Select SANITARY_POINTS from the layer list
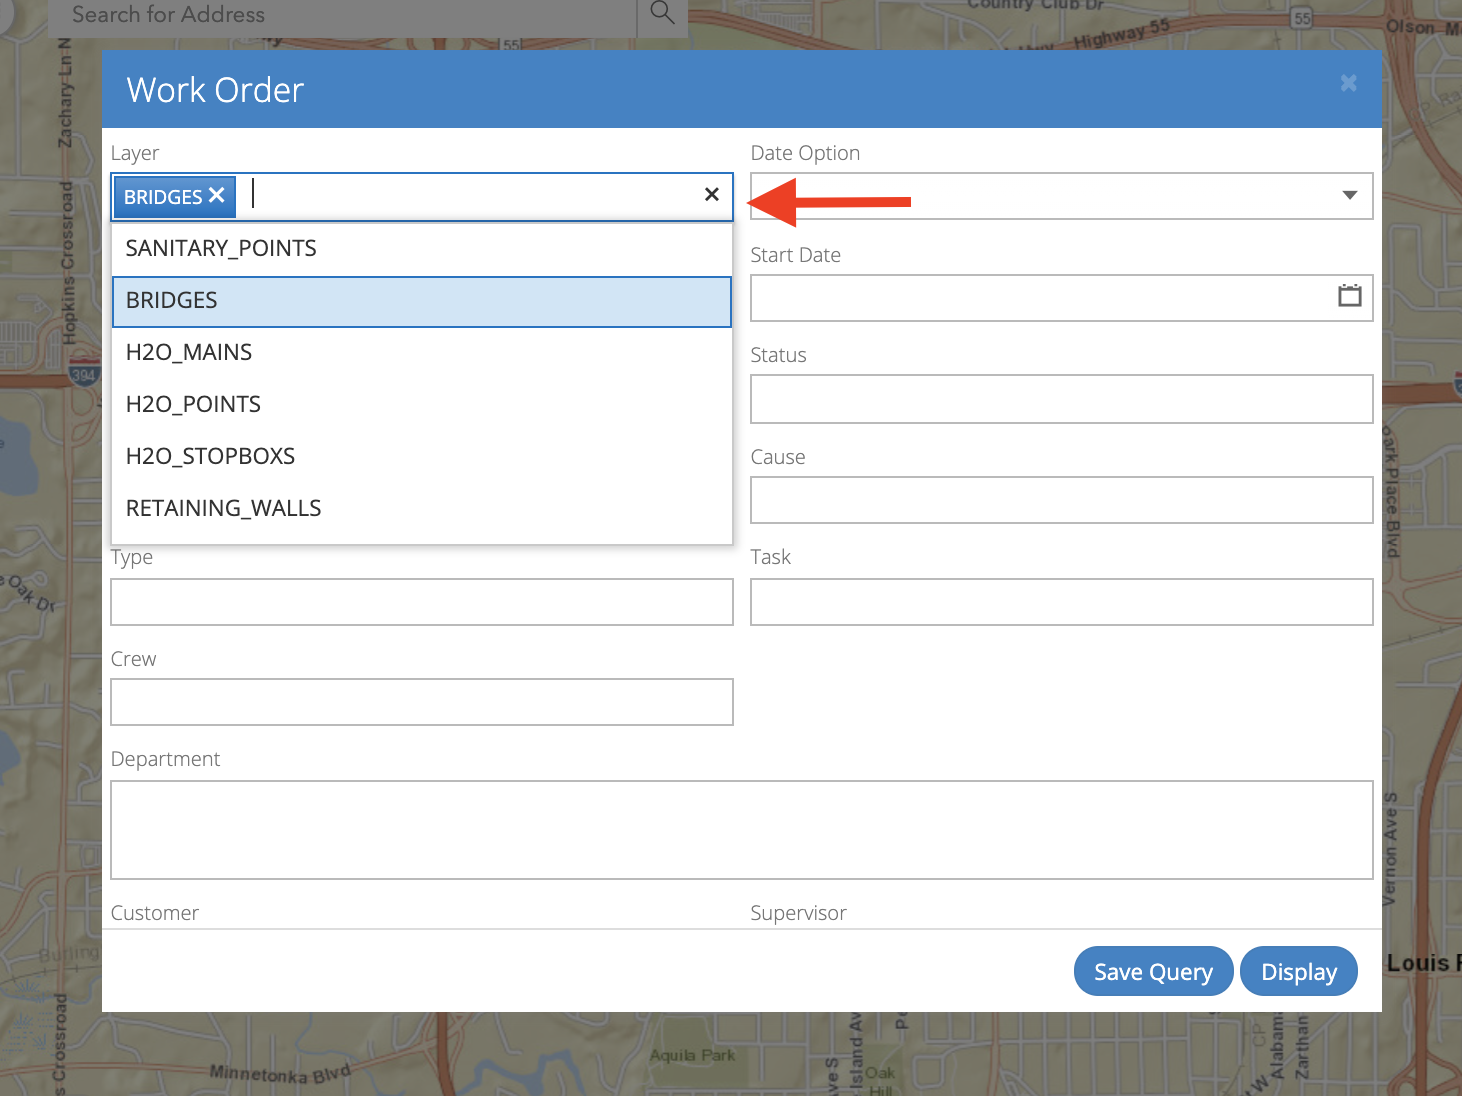Viewport: 1462px width, 1096px height. click(422, 249)
